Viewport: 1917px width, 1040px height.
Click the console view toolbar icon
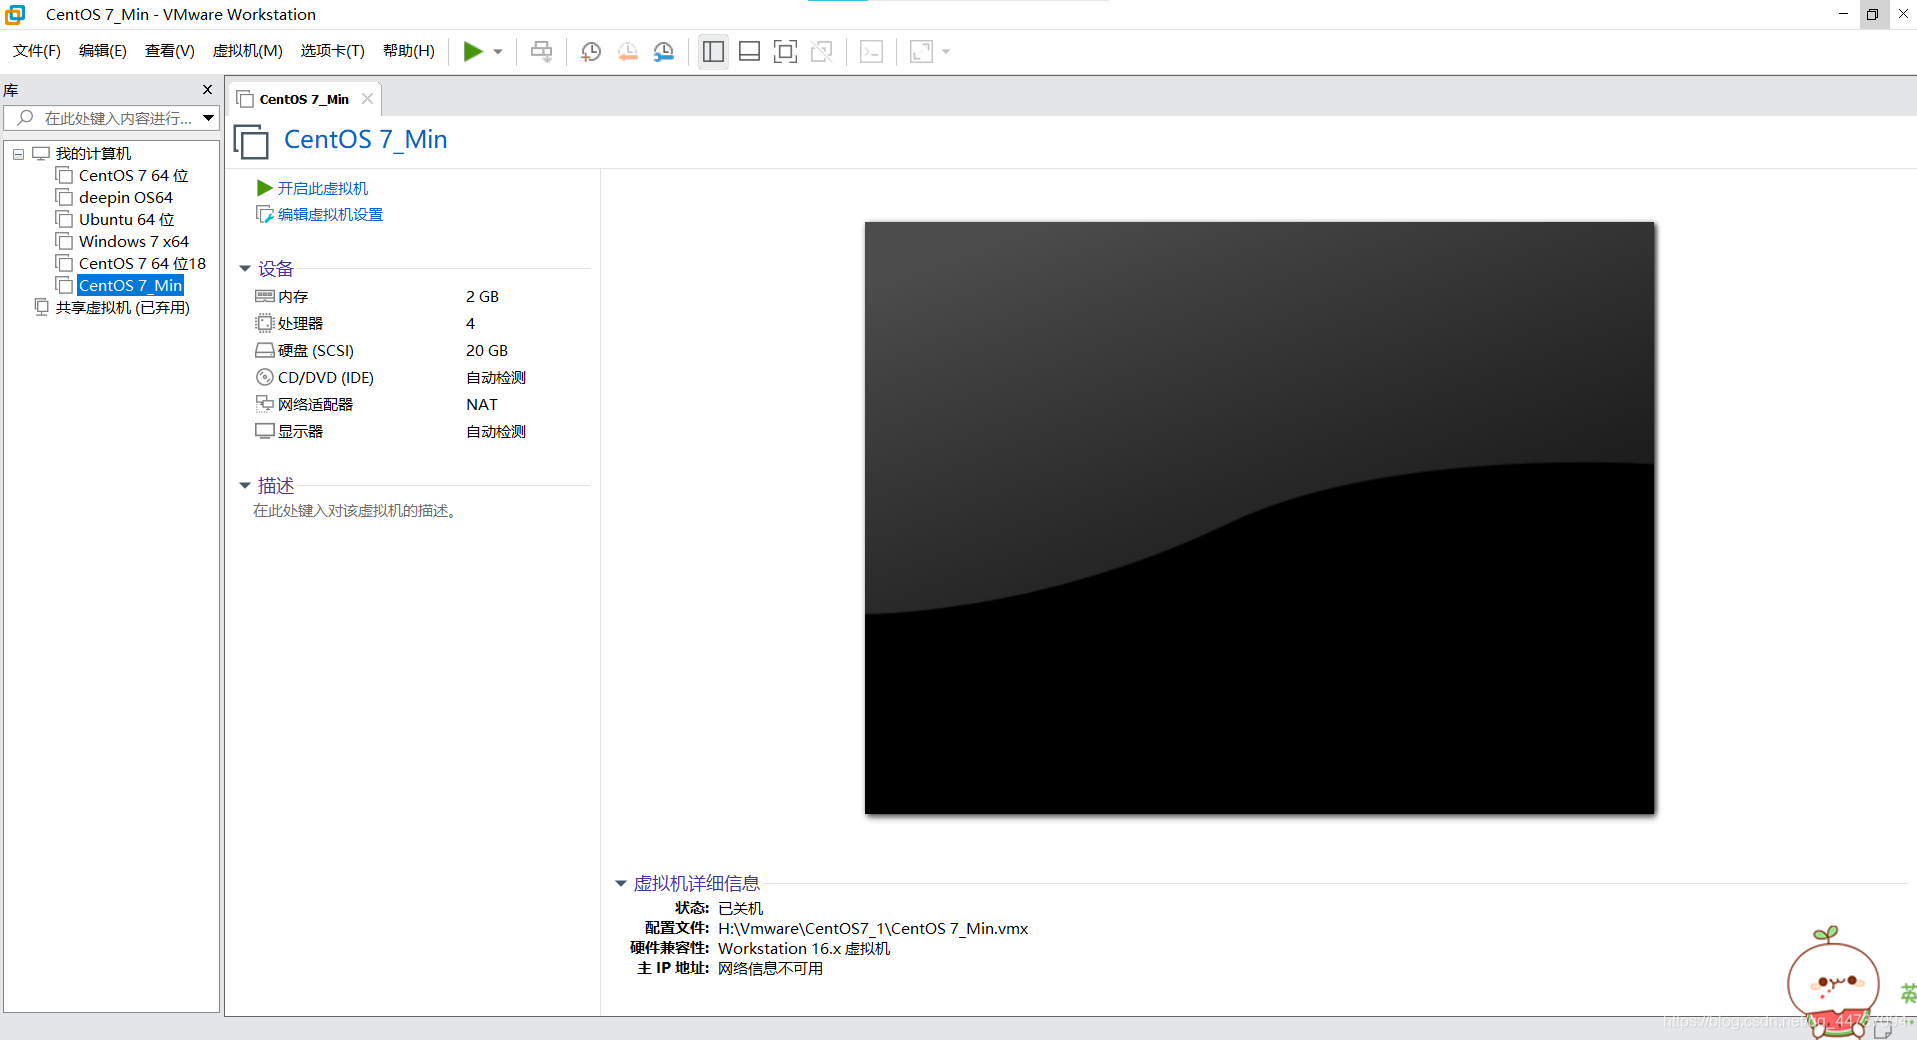pyautogui.click(x=871, y=51)
